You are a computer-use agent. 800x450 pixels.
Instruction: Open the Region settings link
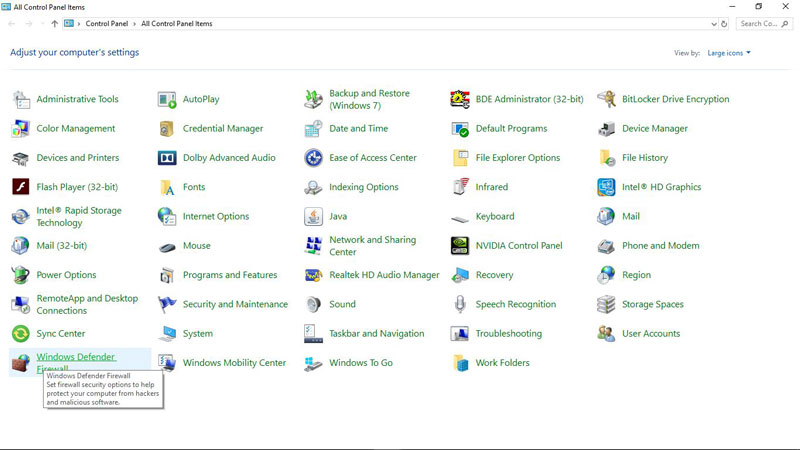(636, 275)
